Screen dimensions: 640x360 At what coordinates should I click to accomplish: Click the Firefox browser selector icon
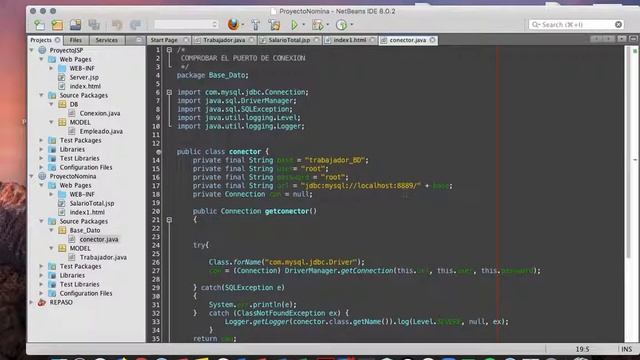(x=233, y=24)
